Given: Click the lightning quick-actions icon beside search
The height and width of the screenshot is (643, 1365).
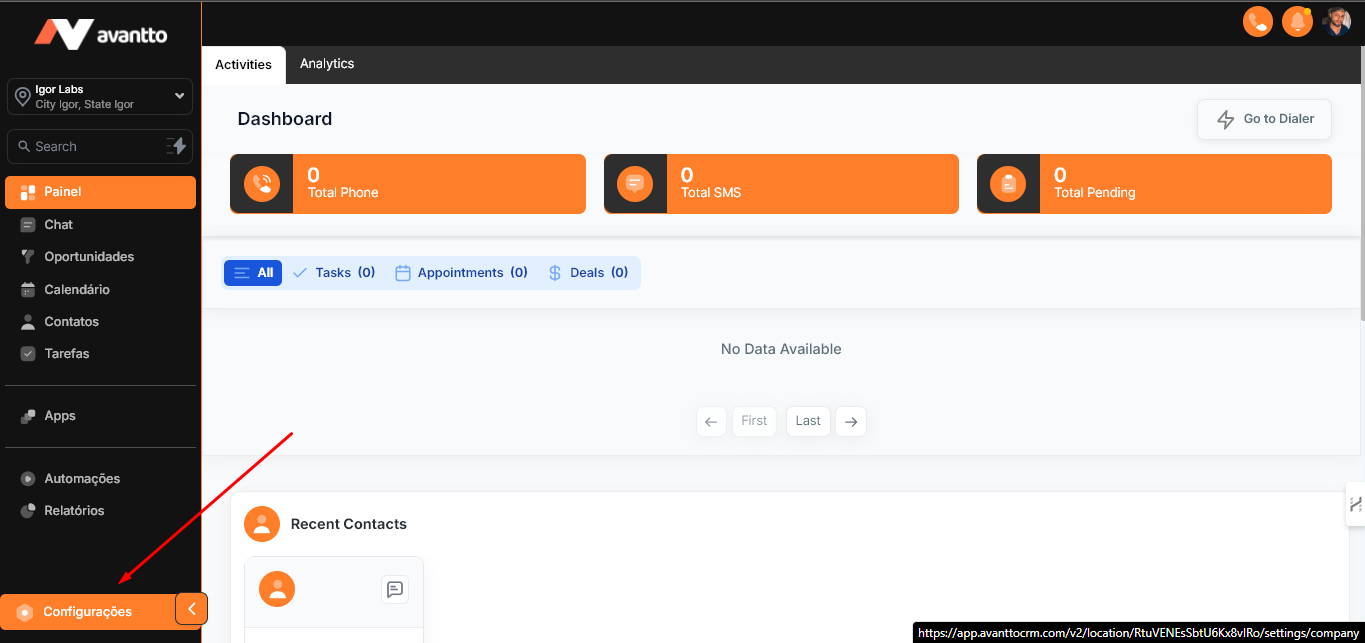Looking at the screenshot, I should click(177, 146).
